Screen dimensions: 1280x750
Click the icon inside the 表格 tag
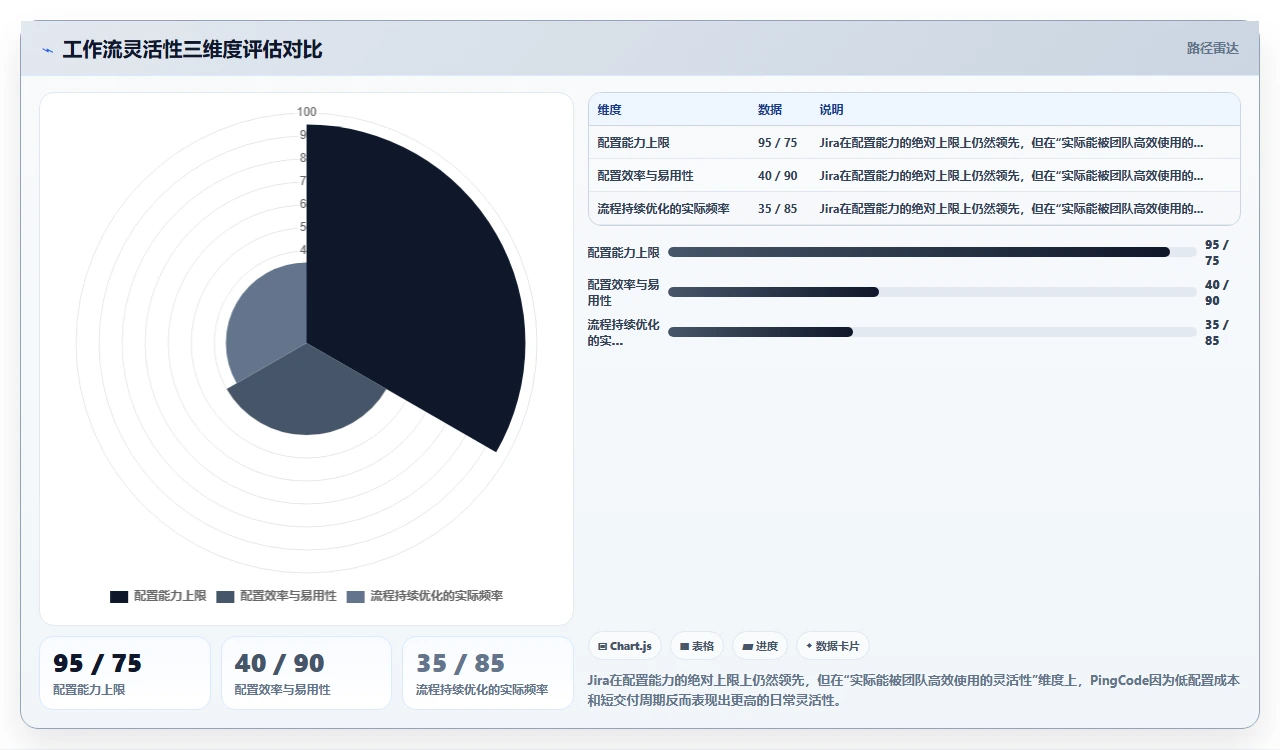(684, 646)
